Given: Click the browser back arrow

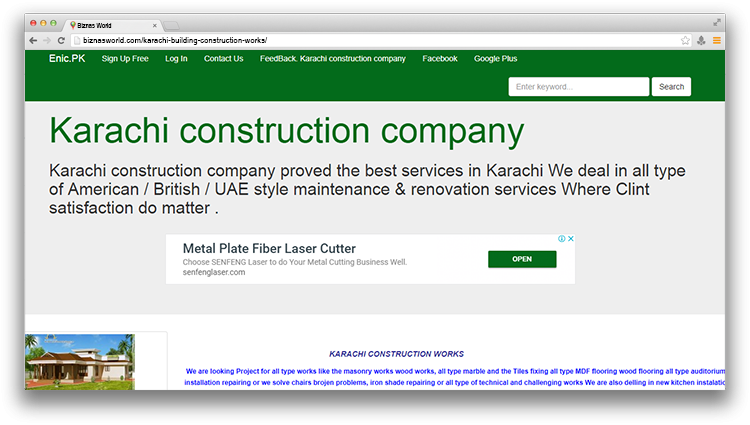Looking at the screenshot, I should tap(33, 40).
